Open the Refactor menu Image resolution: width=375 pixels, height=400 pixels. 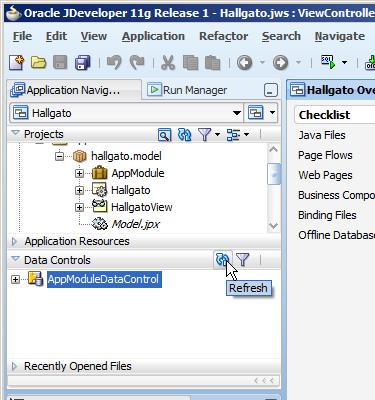click(223, 36)
